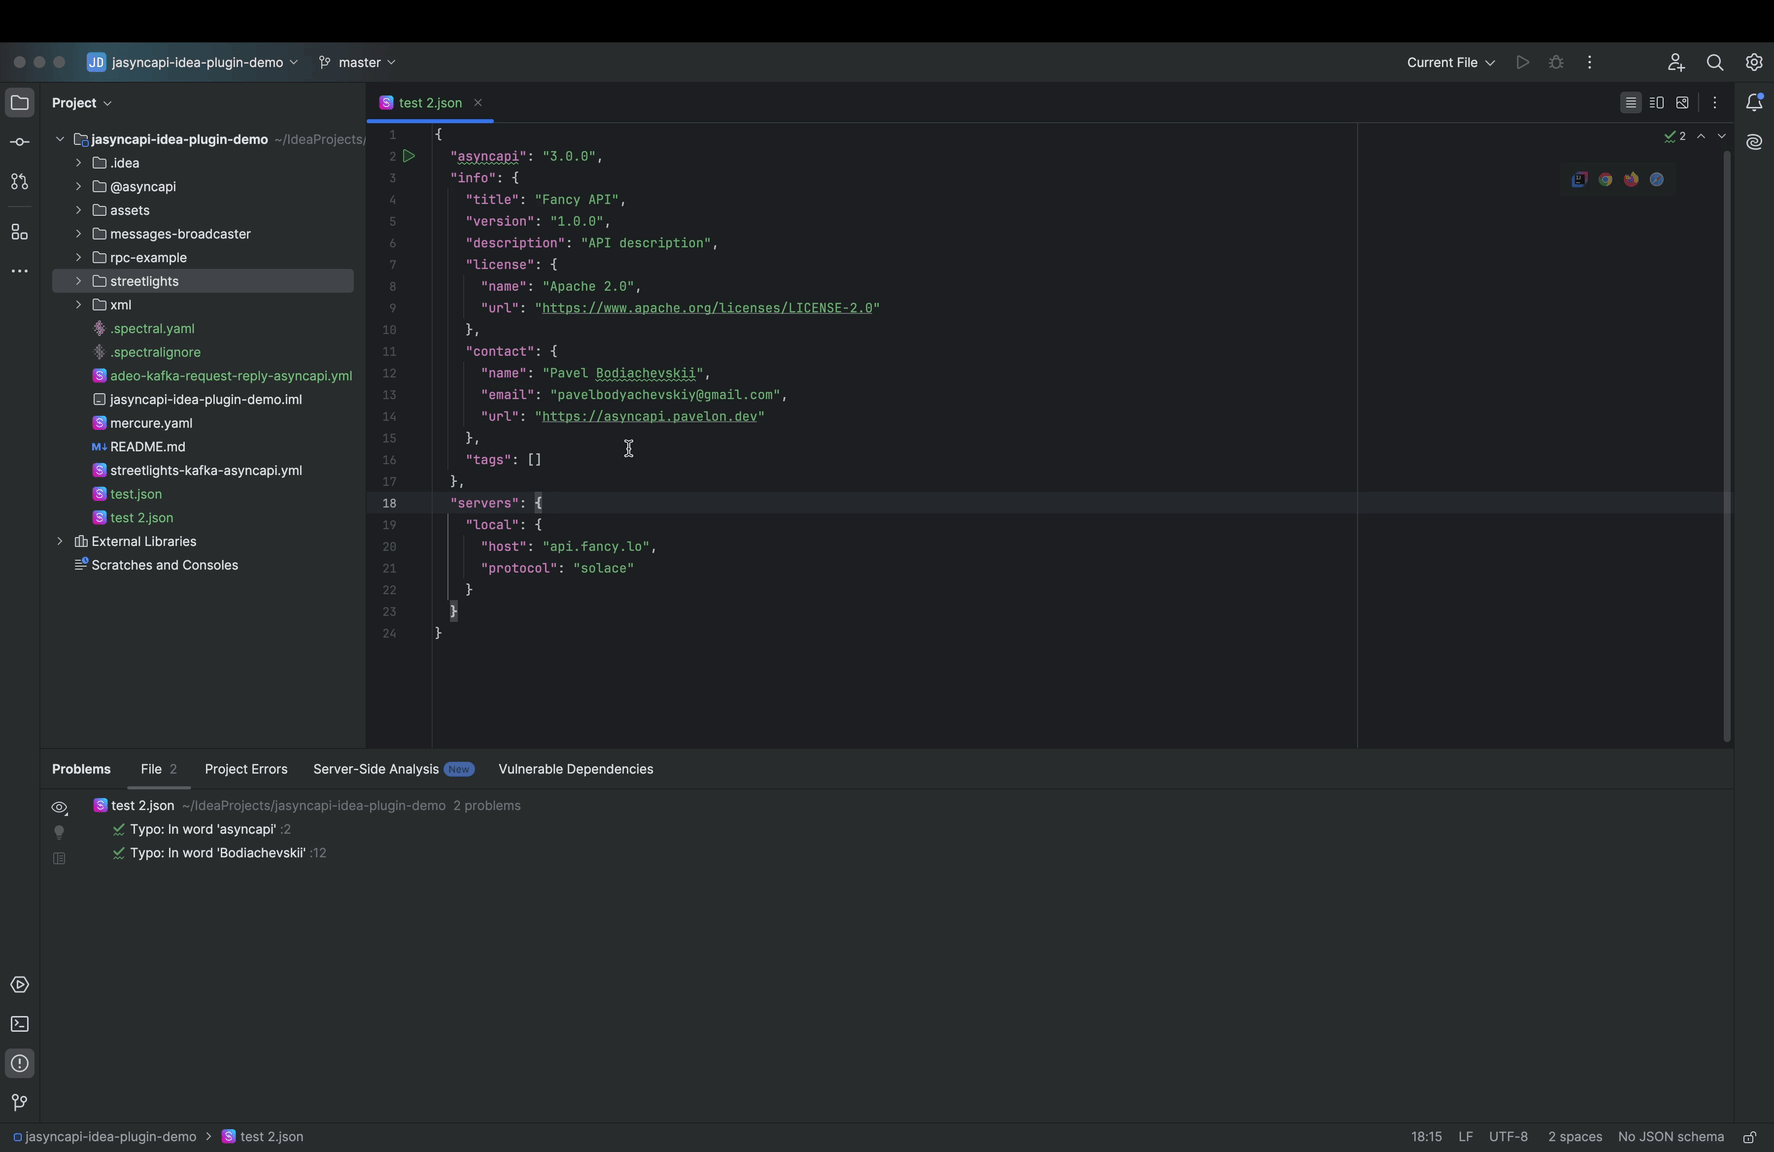Open the Notifications bell

pyautogui.click(x=1754, y=102)
